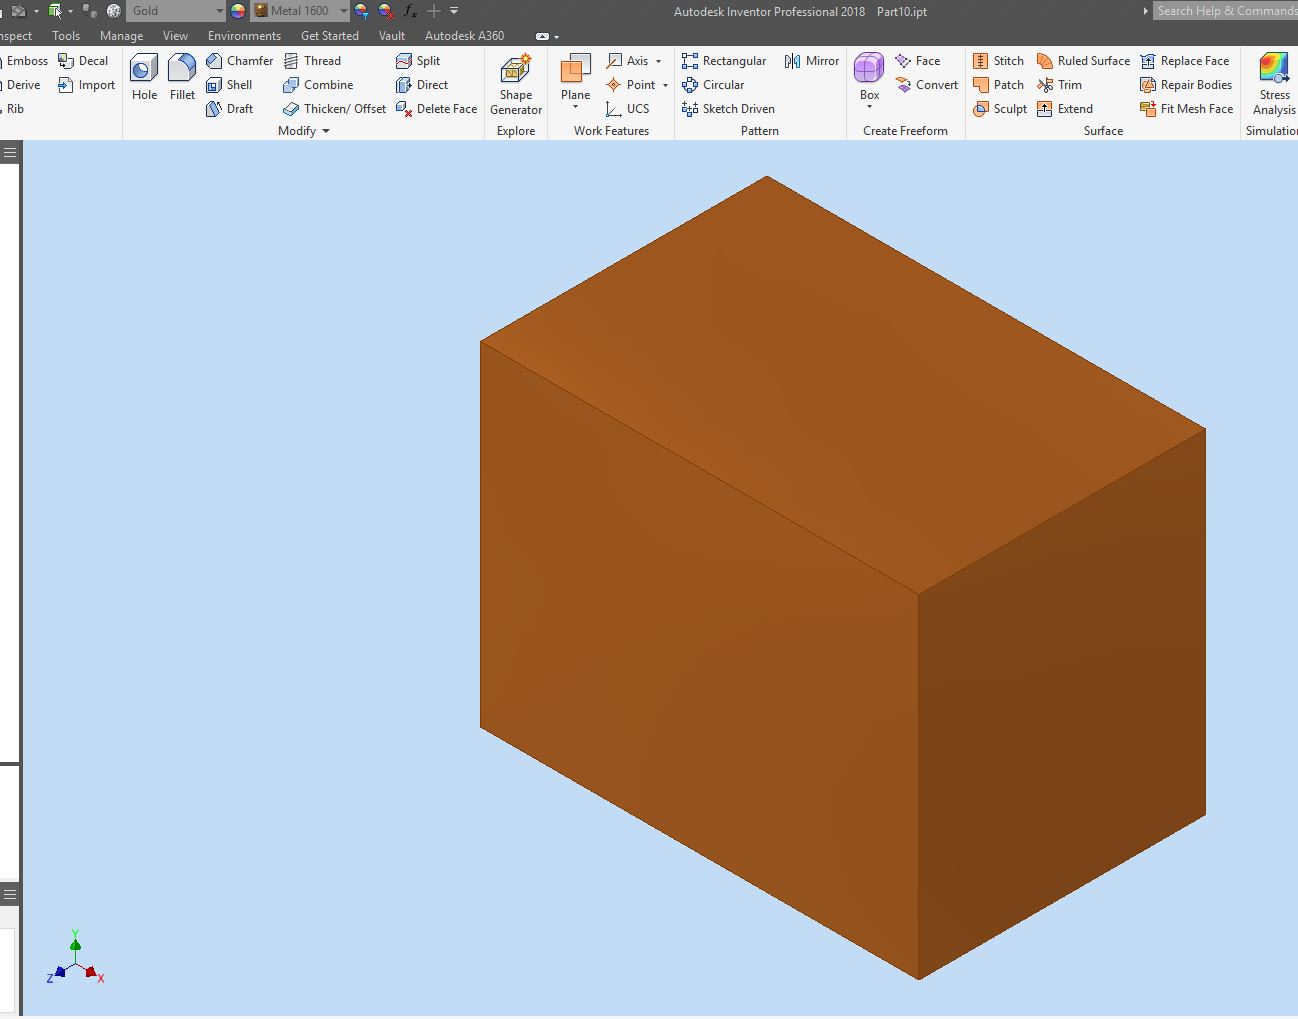
Task: Choose the Rectangular pattern tool
Action: click(x=724, y=61)
